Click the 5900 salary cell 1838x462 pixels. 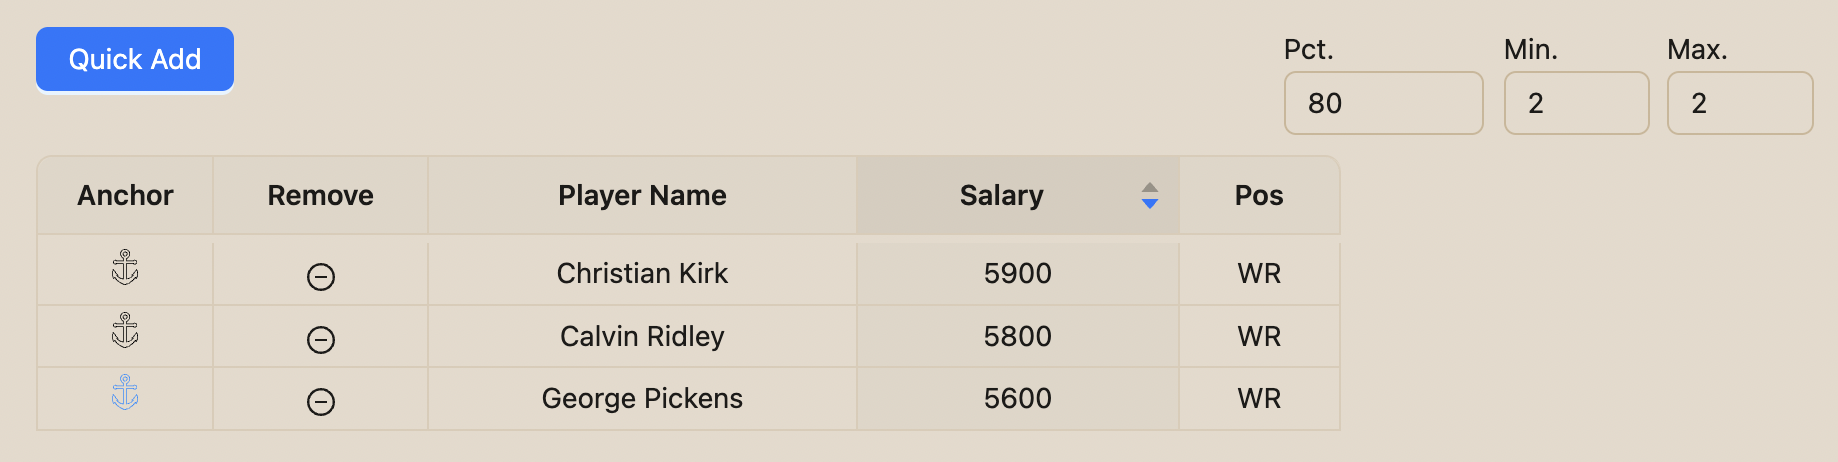coord(1018,273)
